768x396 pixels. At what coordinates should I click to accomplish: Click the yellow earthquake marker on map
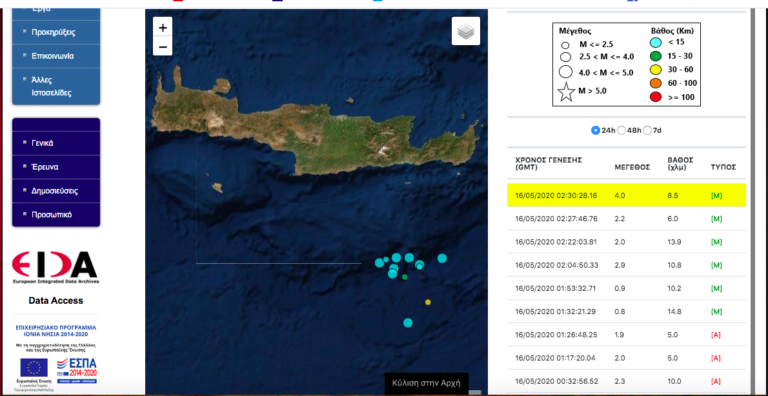point(428,302)
